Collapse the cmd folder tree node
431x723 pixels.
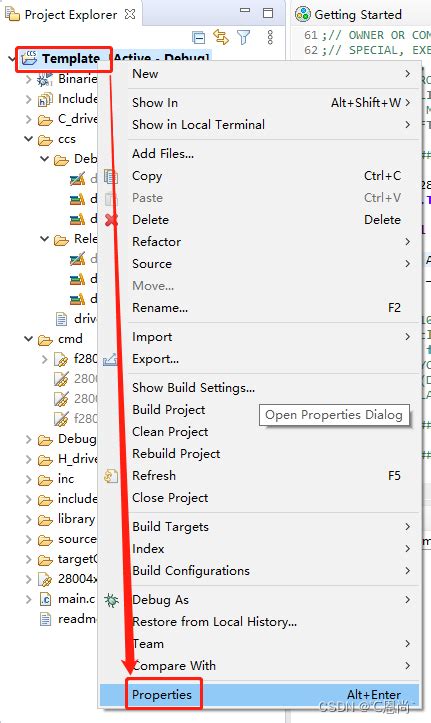coord(29,338)
